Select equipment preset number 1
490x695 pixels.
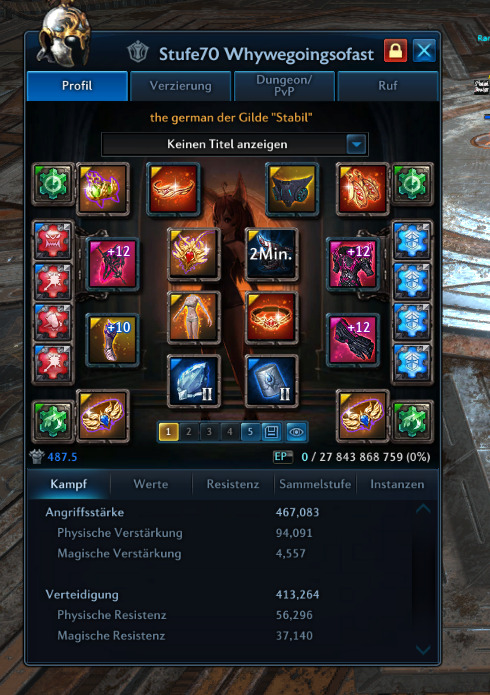[168, 432]
